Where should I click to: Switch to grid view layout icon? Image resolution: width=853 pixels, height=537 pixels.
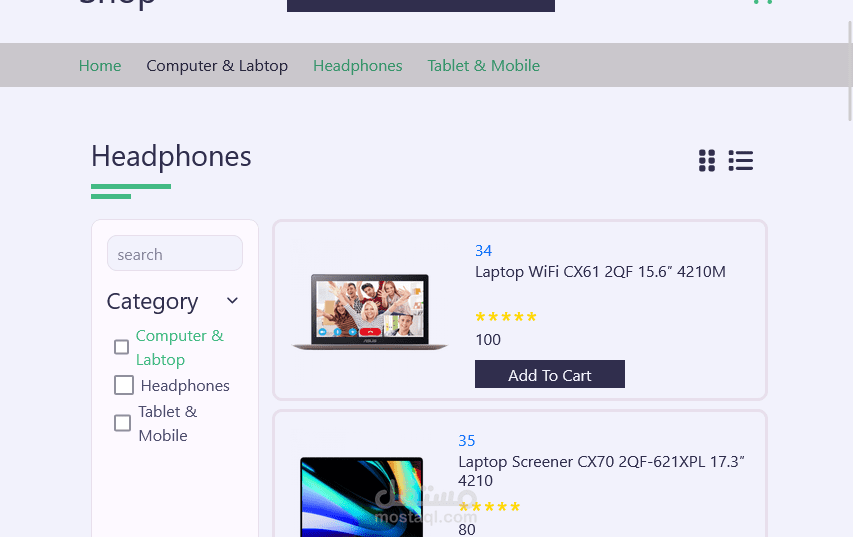[x=707, y=161]
